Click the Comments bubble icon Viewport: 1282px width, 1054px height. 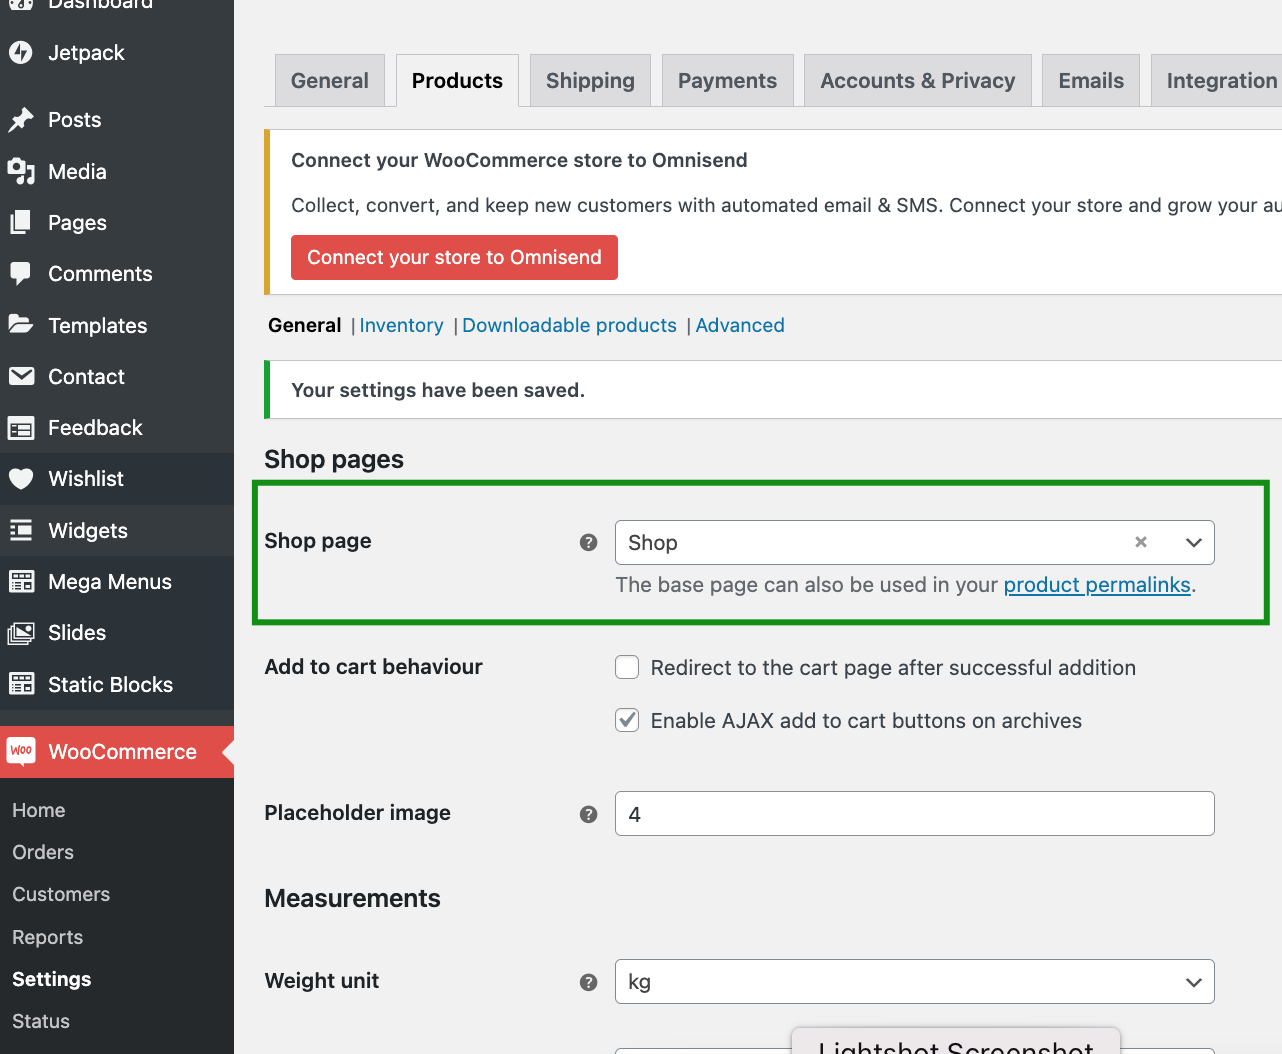coord(21,273)
